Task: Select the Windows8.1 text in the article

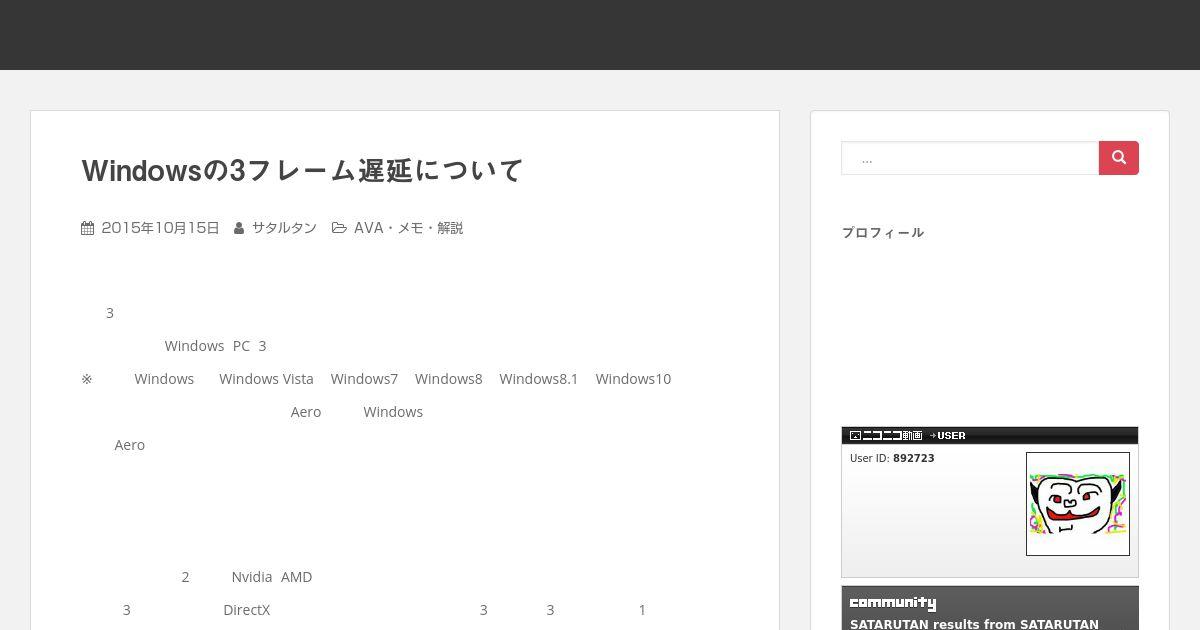Action: pos(539,379)
